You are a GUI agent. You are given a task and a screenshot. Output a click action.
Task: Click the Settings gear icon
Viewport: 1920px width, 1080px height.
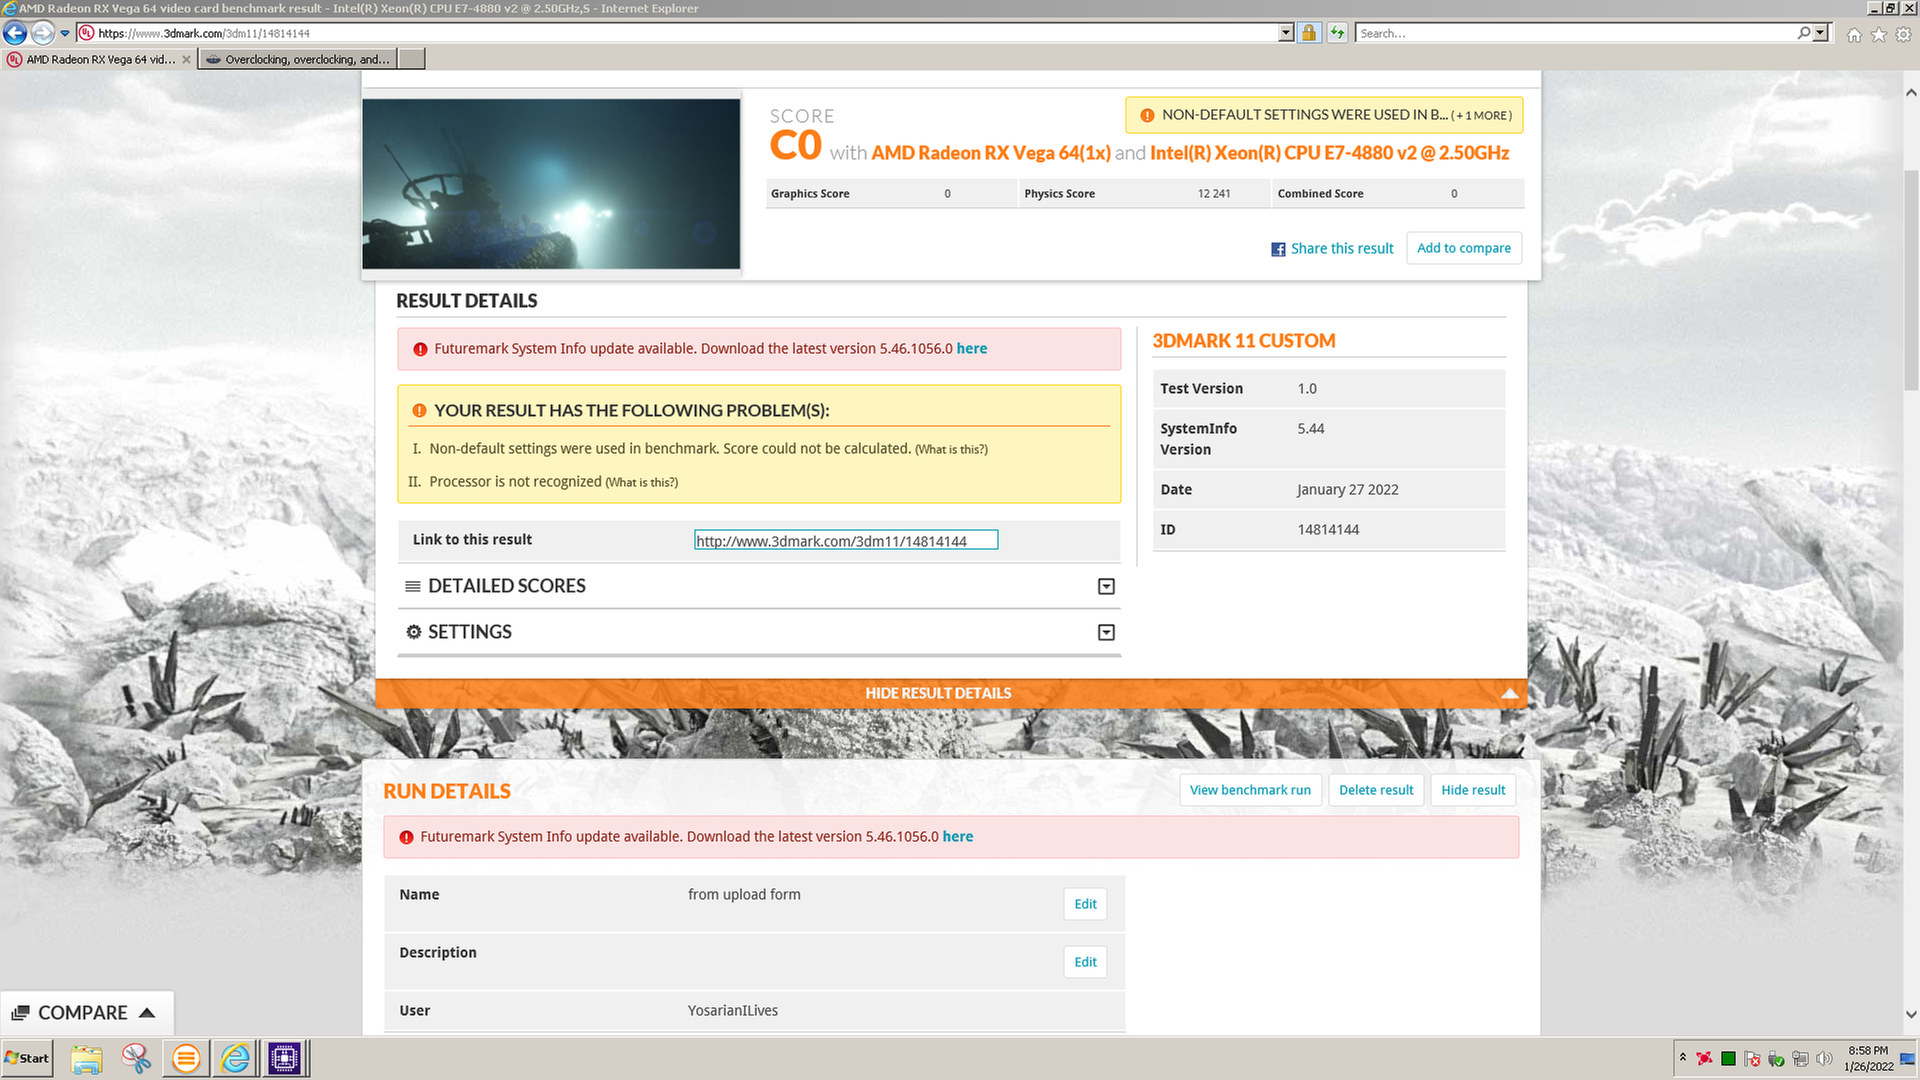pos(413,632)
